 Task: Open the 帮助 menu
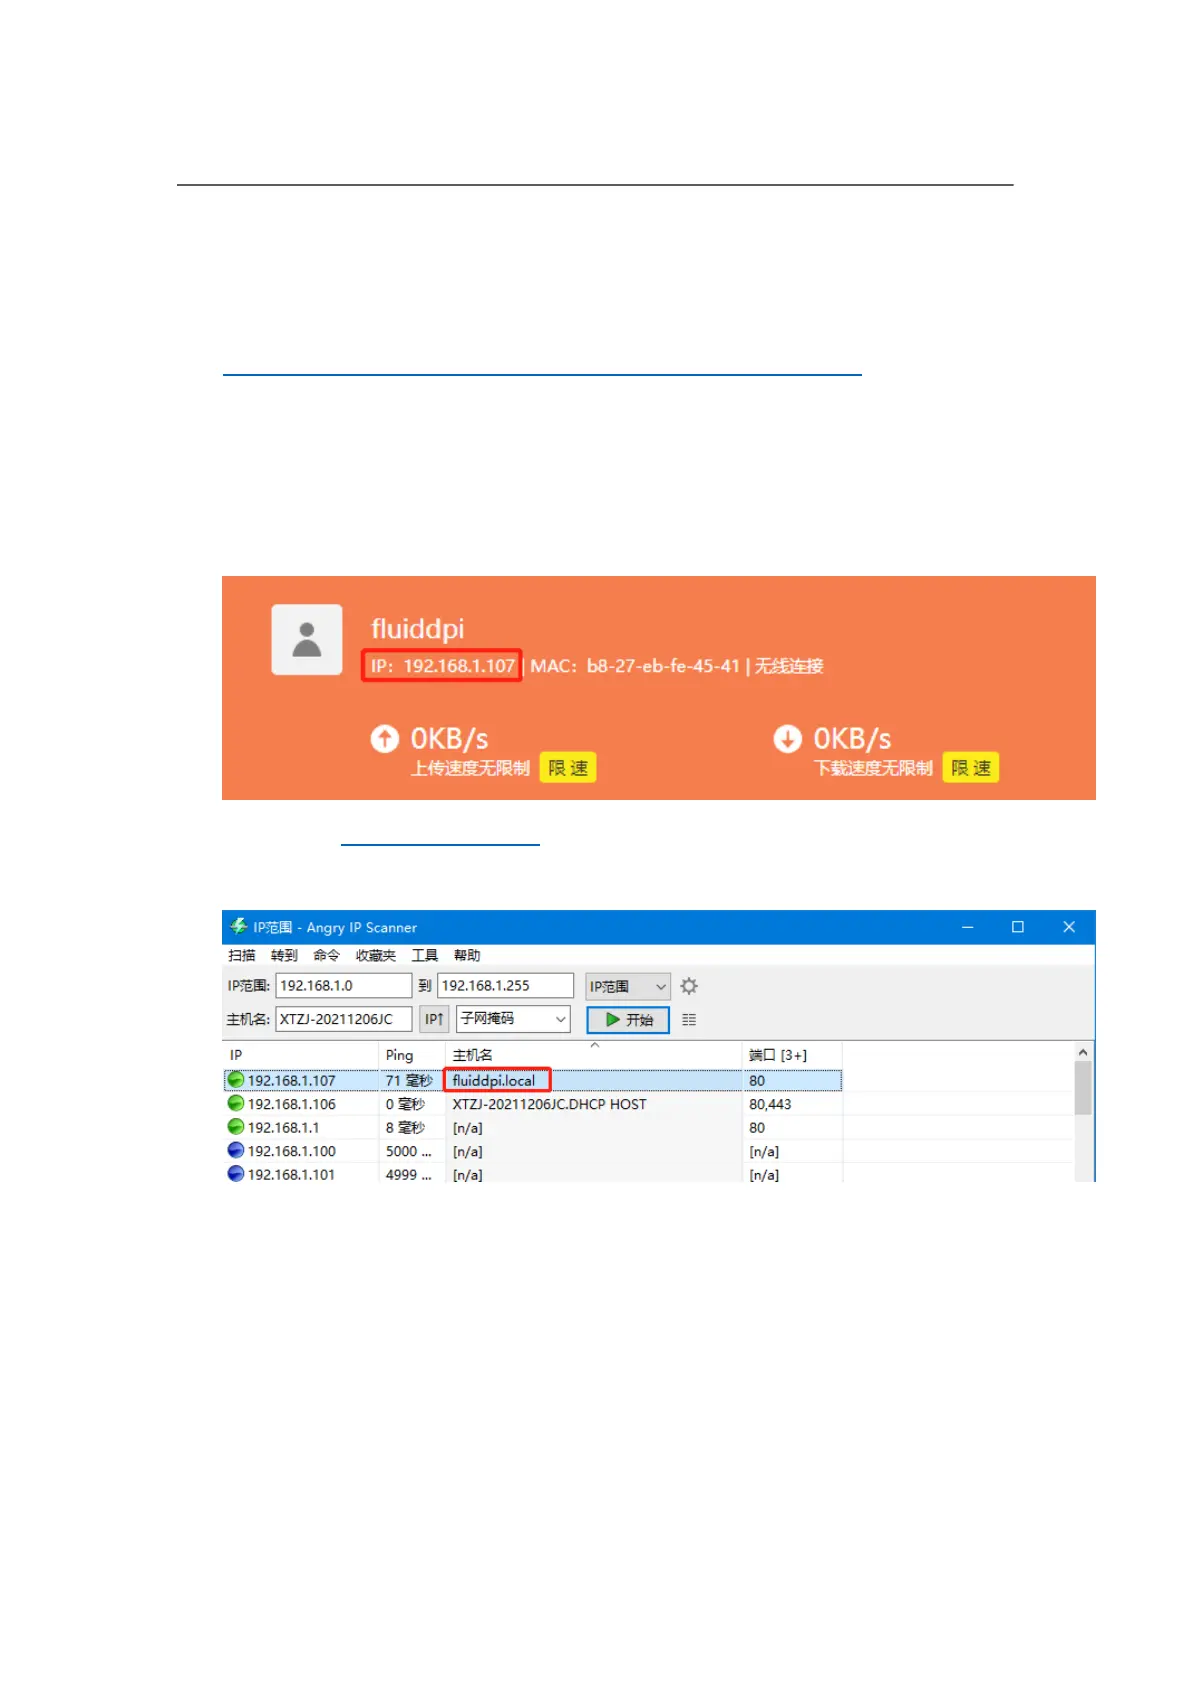pyautogui.click(x=467, y=955)
